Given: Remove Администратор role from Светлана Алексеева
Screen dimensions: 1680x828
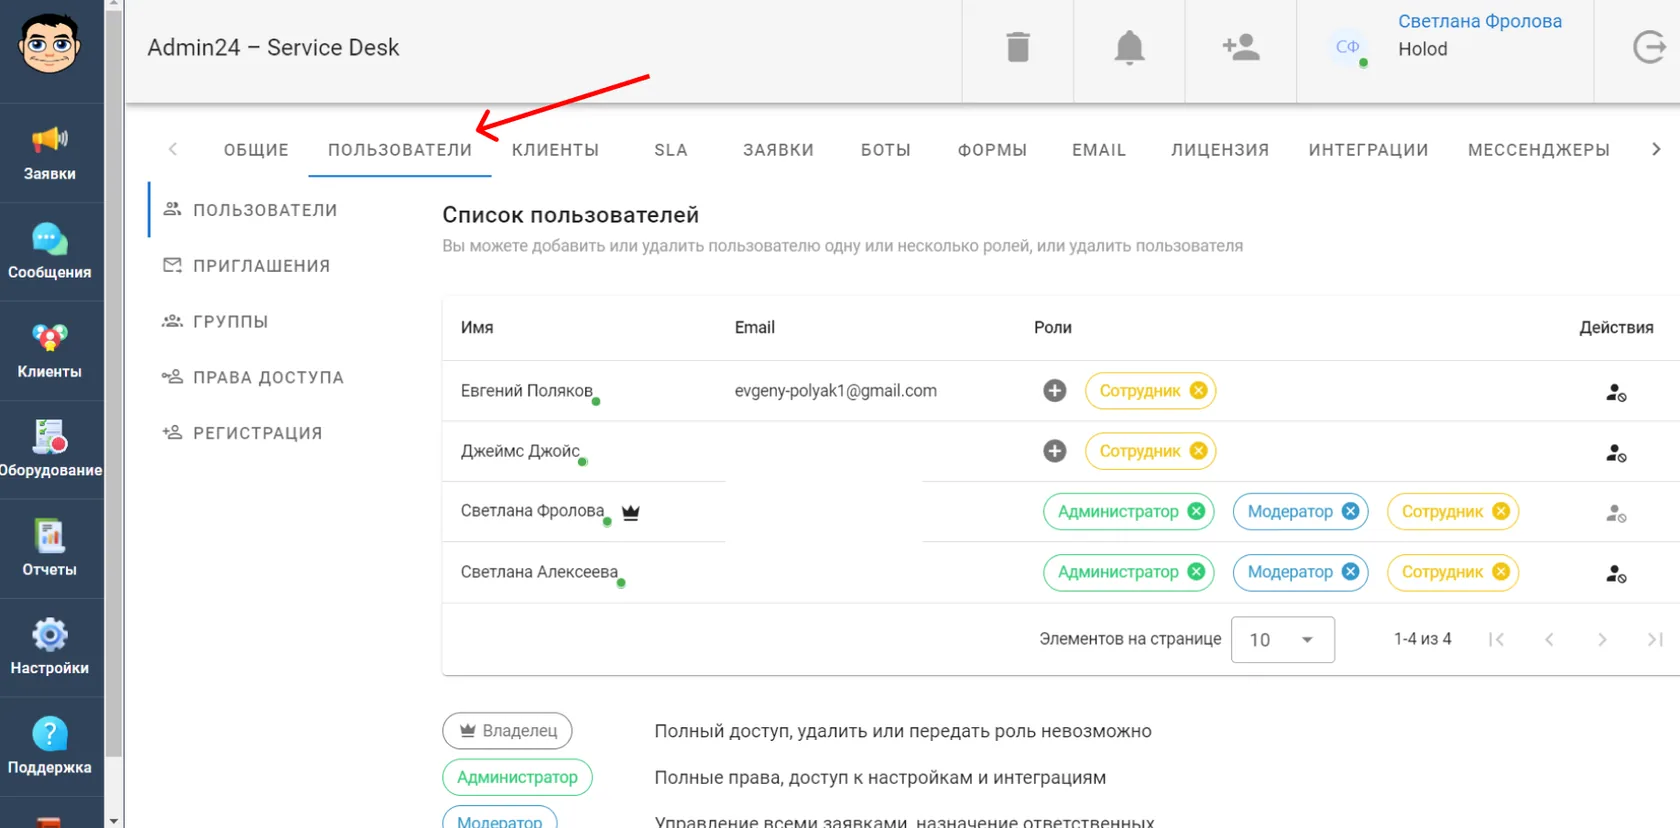Looking at the screenshot, I should tap(1196, 571).
